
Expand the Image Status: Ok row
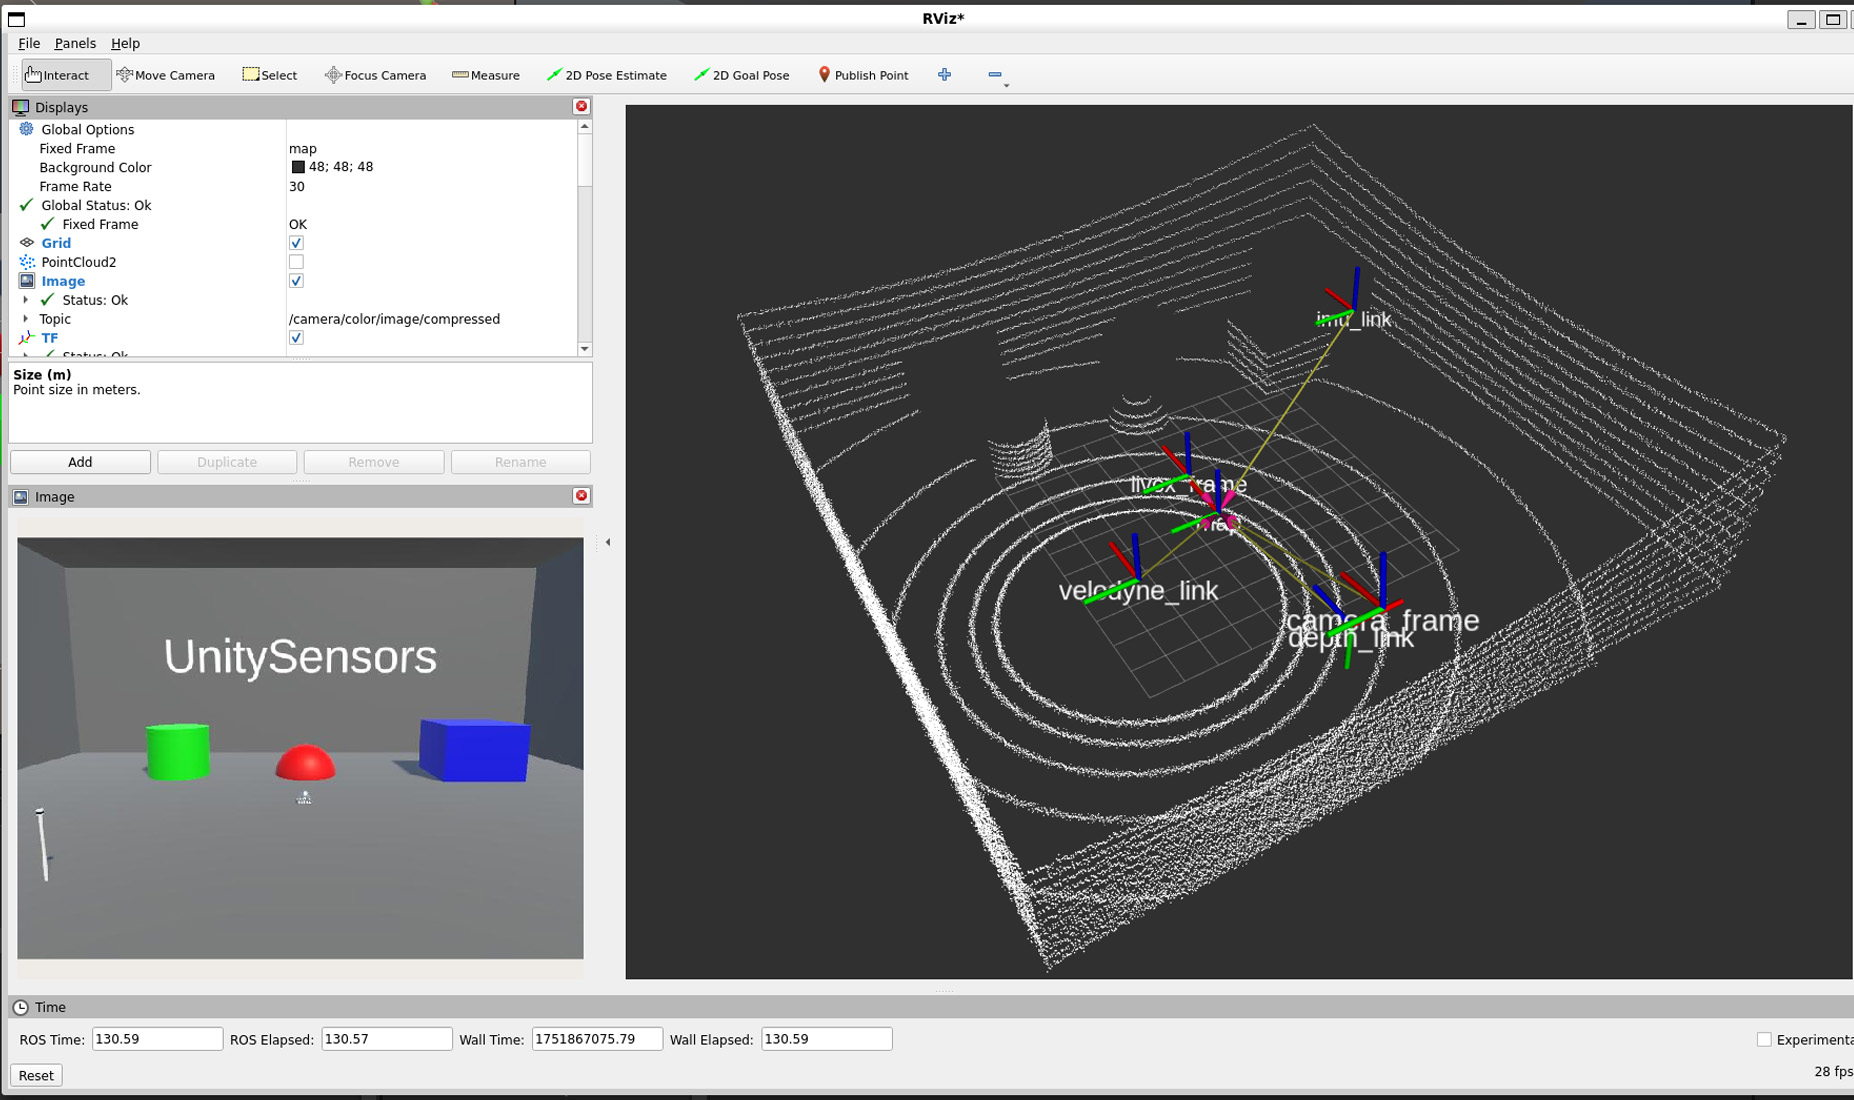click(x=25, y=300)
